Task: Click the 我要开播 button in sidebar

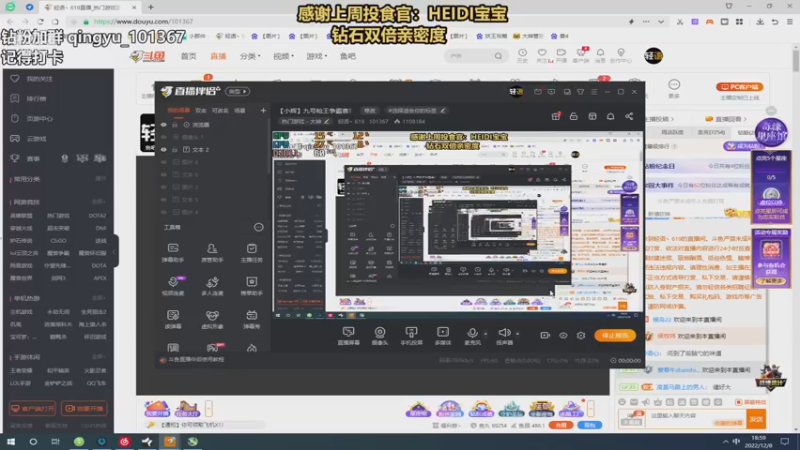Action: click(x=84, y=408)
